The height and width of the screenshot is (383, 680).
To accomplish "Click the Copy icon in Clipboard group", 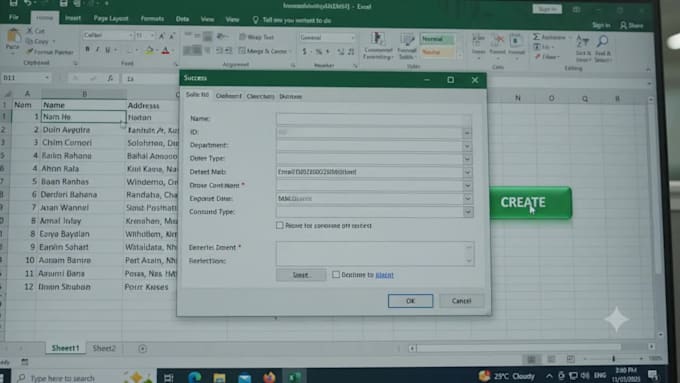I will point(29,41).
